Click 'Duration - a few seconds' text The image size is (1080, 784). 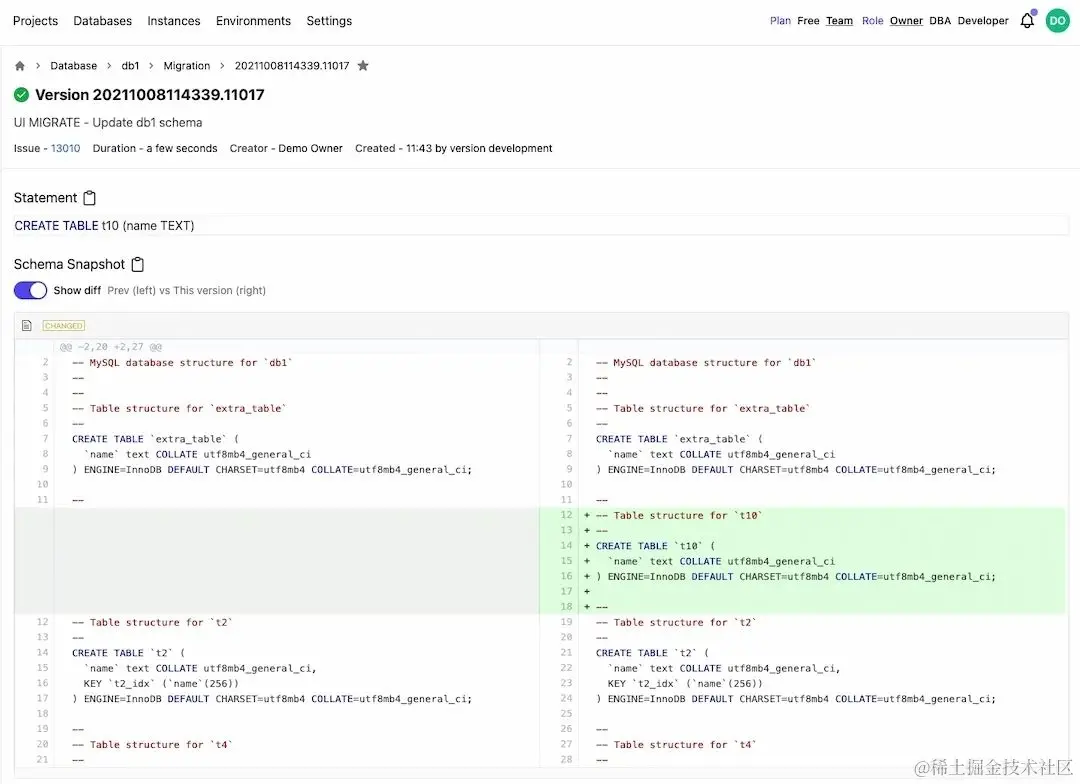155,148
